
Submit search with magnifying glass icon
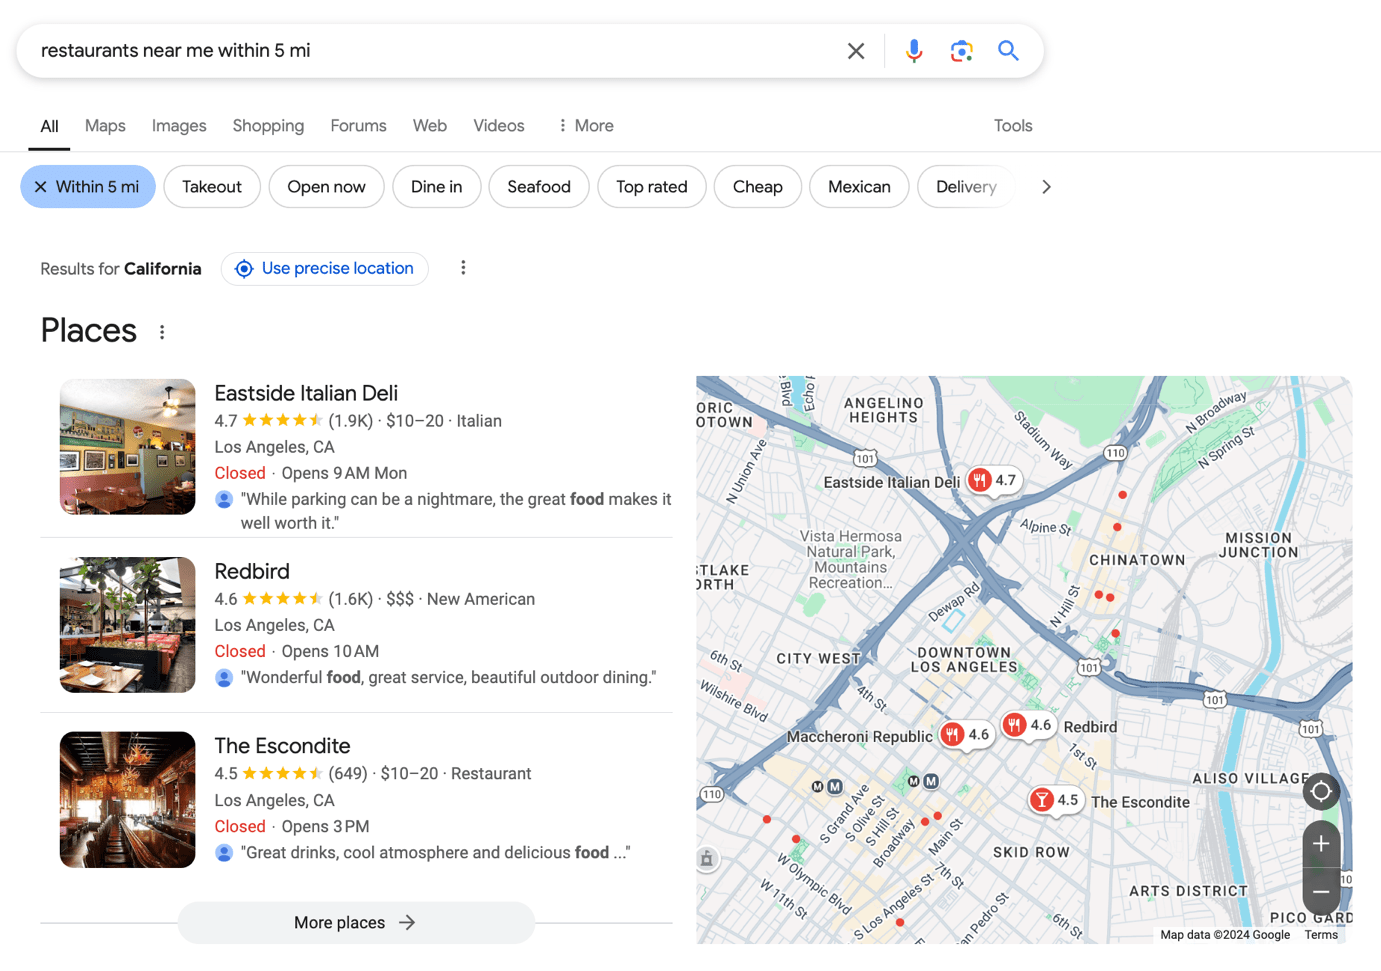point(1008,51)
